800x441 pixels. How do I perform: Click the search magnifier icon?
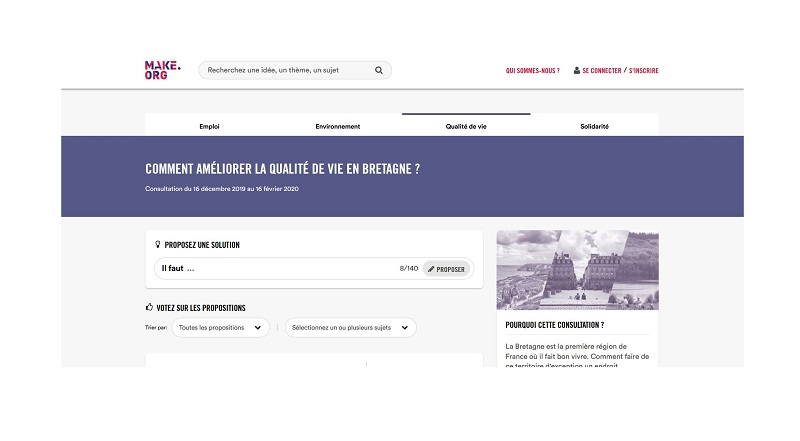379,70
